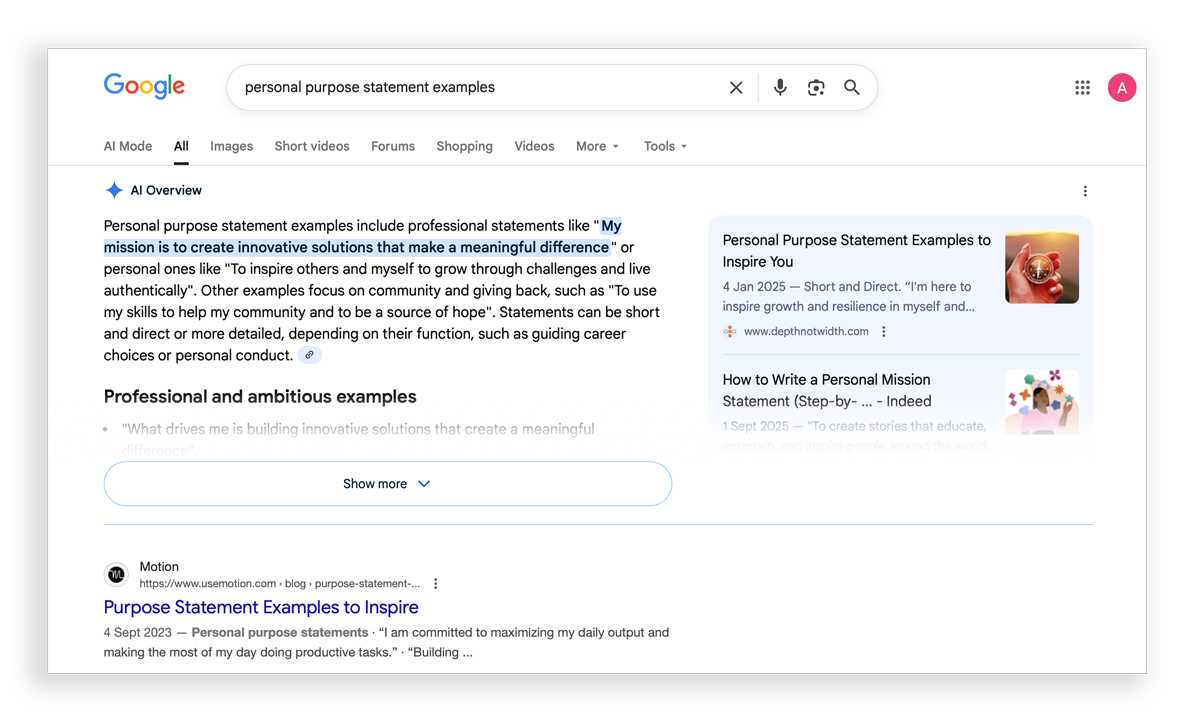The width and height of the screenshot is (1194, 722).
Task: Click the depthnotwidth.com favicon
Action: click(729, 331)
